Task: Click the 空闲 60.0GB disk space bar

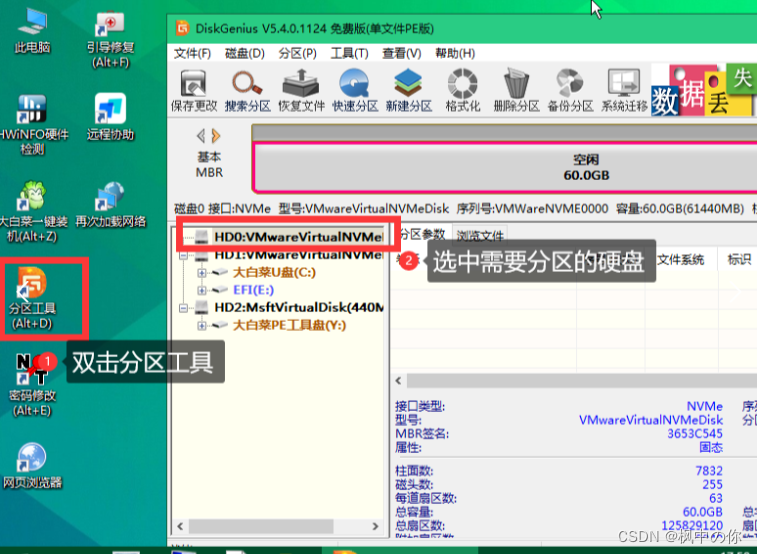Action: coord(505,167)
